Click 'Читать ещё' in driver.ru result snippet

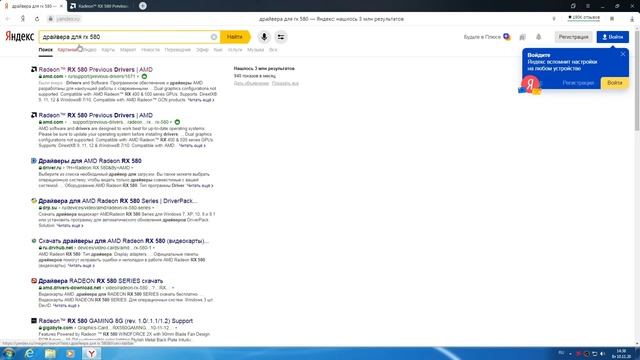coord(200,185)
